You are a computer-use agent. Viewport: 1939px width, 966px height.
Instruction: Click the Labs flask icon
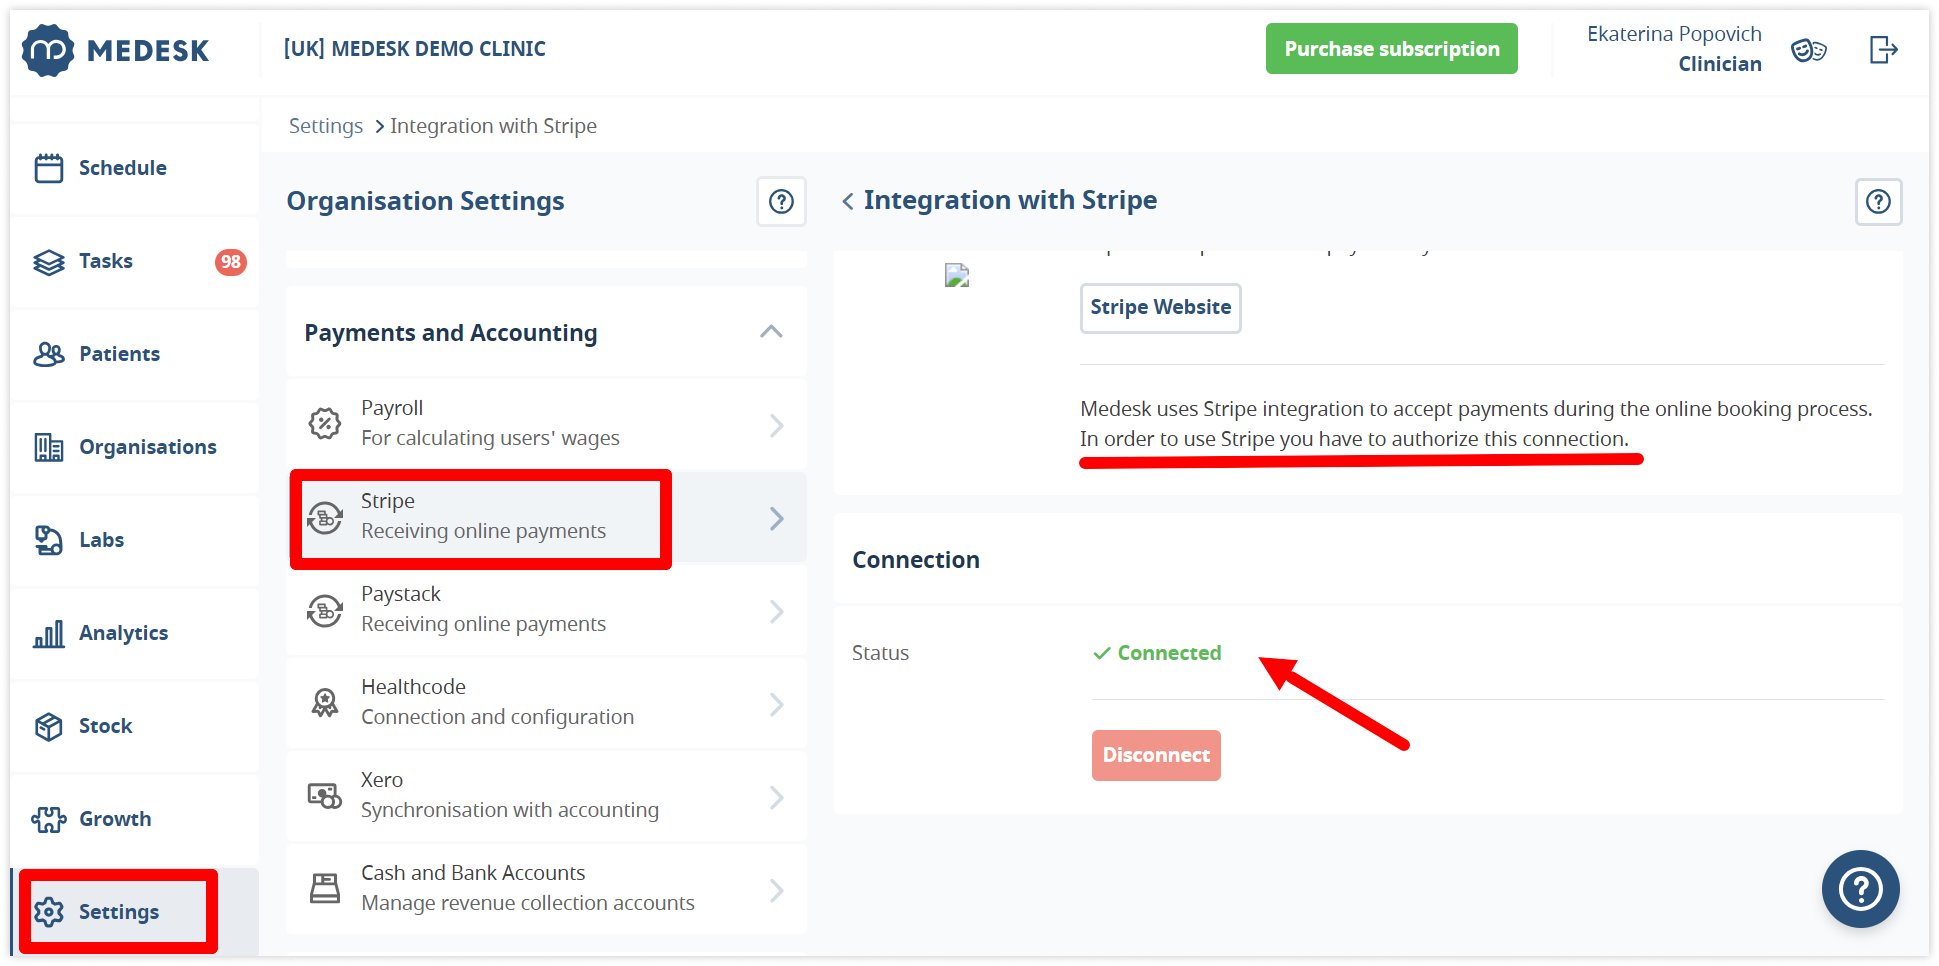(x=48, y=540)
